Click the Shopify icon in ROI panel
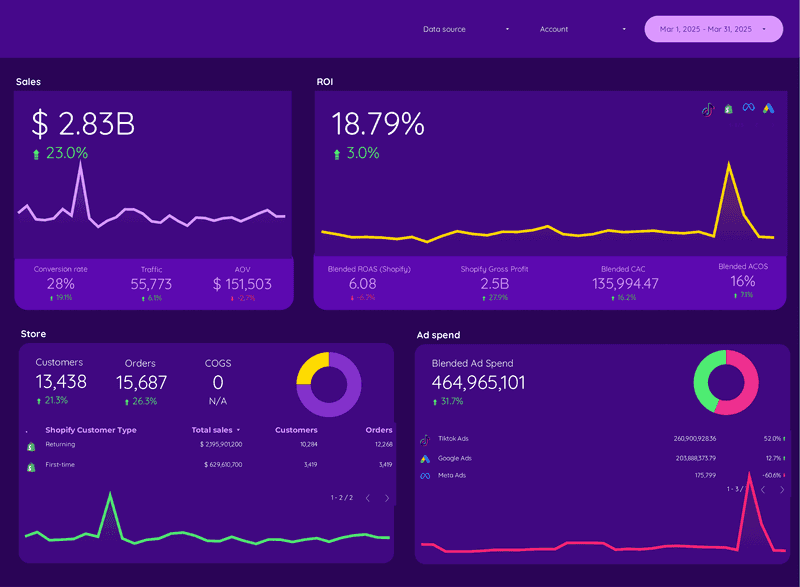 tap(728, 108)
